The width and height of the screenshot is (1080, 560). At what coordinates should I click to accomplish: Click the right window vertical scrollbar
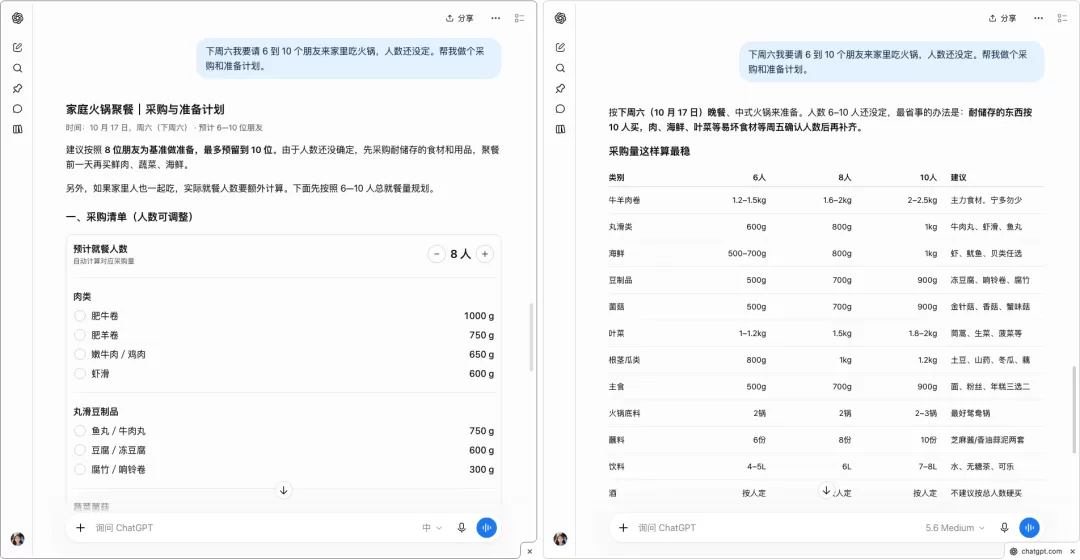point(1074,410)
